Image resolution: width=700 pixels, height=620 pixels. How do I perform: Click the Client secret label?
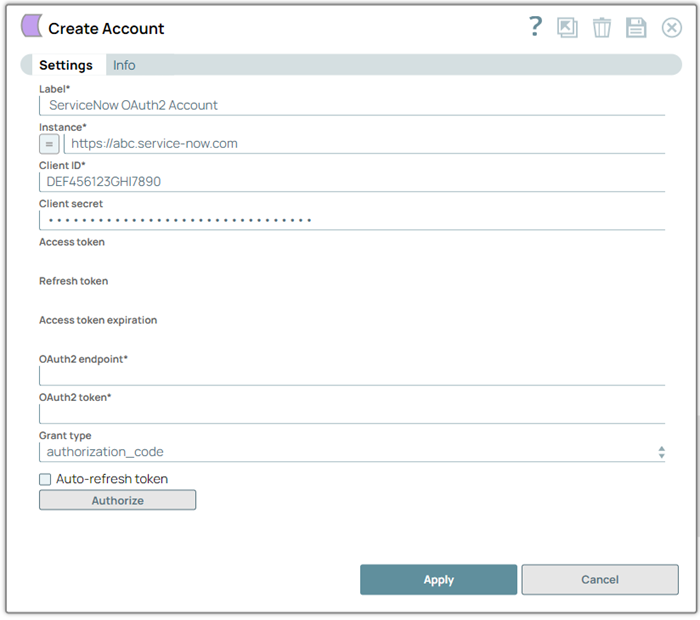click(71, 204)
